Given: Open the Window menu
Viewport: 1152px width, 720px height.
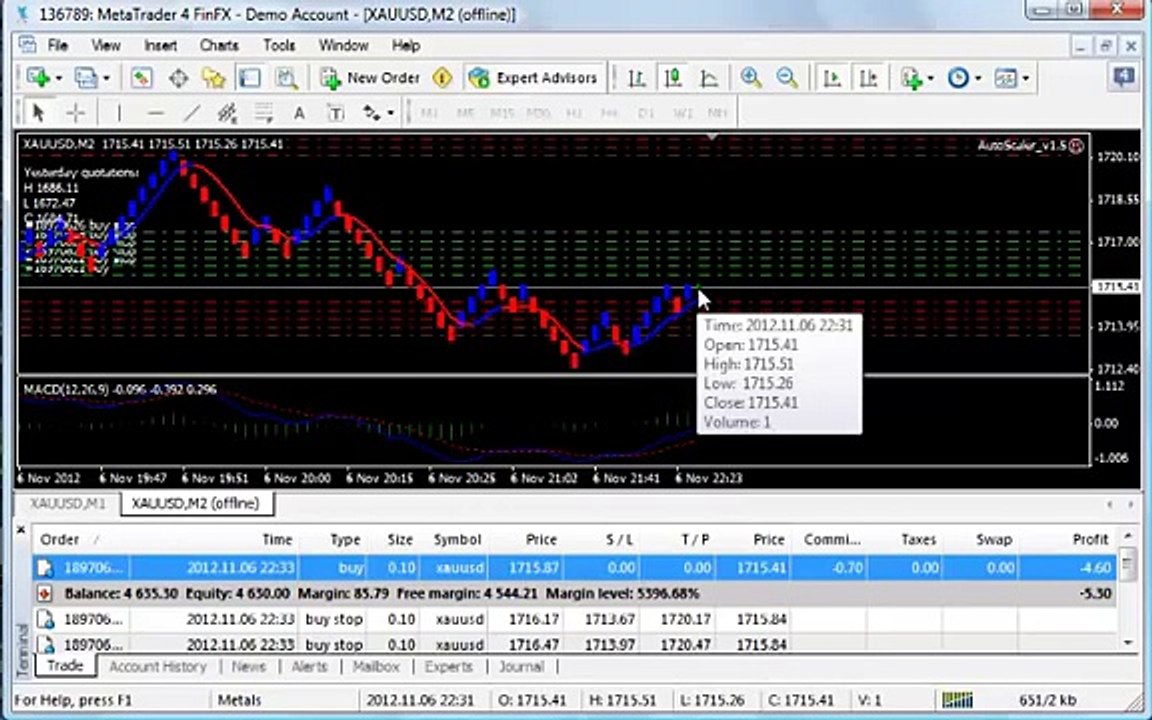Looking at the screenshot, I should [x=343, y=46].
